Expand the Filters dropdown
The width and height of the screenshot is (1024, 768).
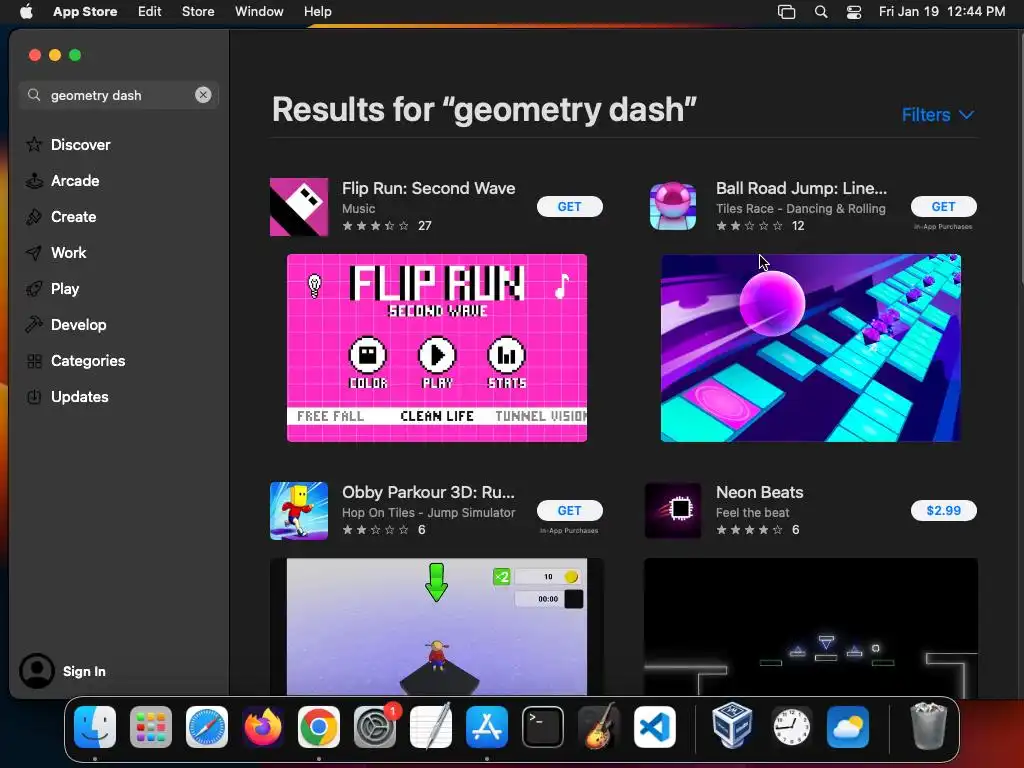(938, 115)
